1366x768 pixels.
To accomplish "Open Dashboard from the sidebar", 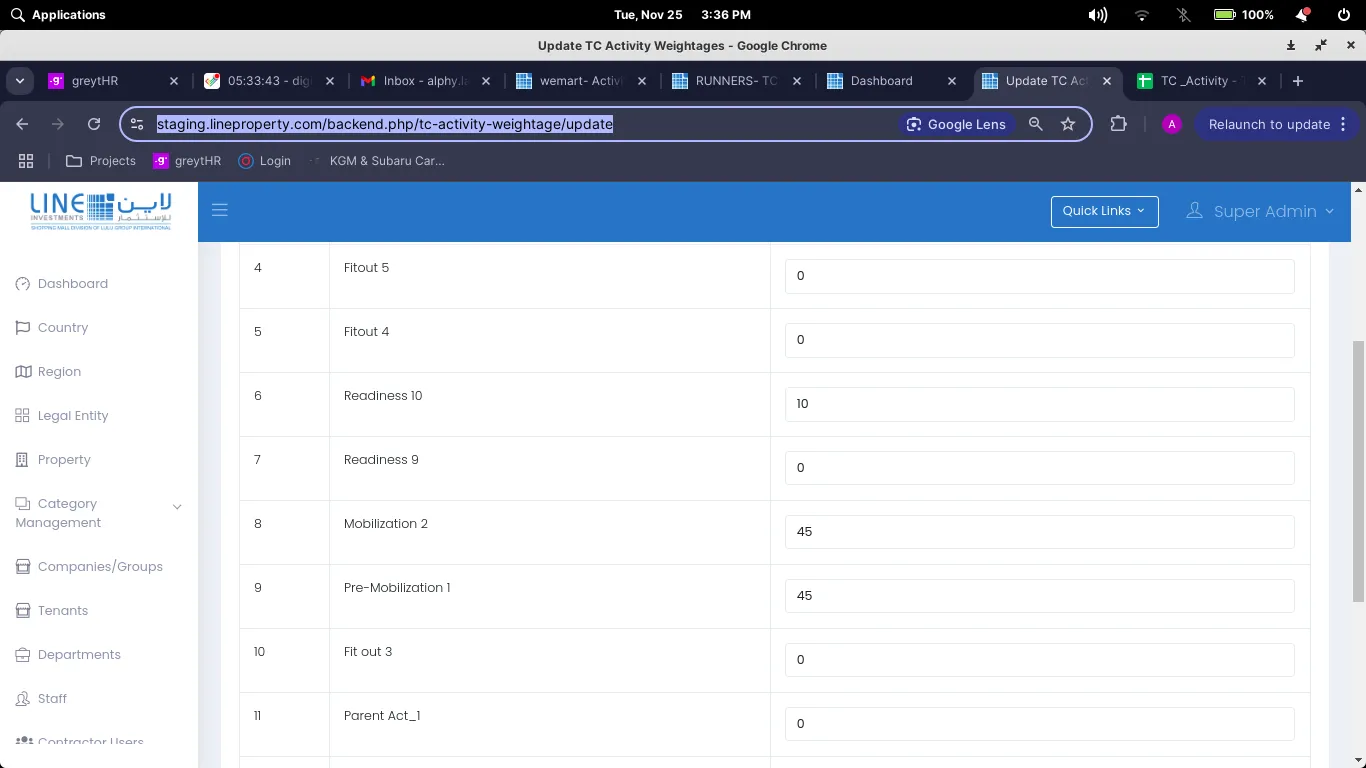I will (72, 284).
